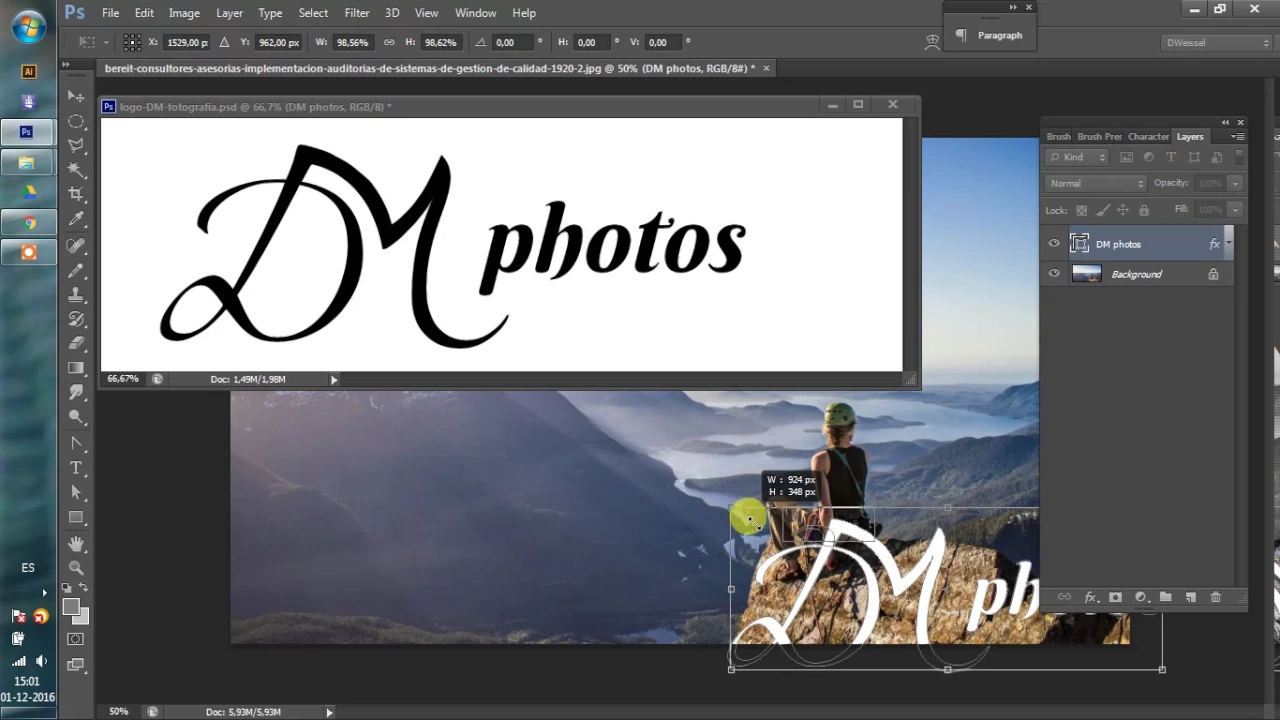Open the Filter menu

coord(357,13)
